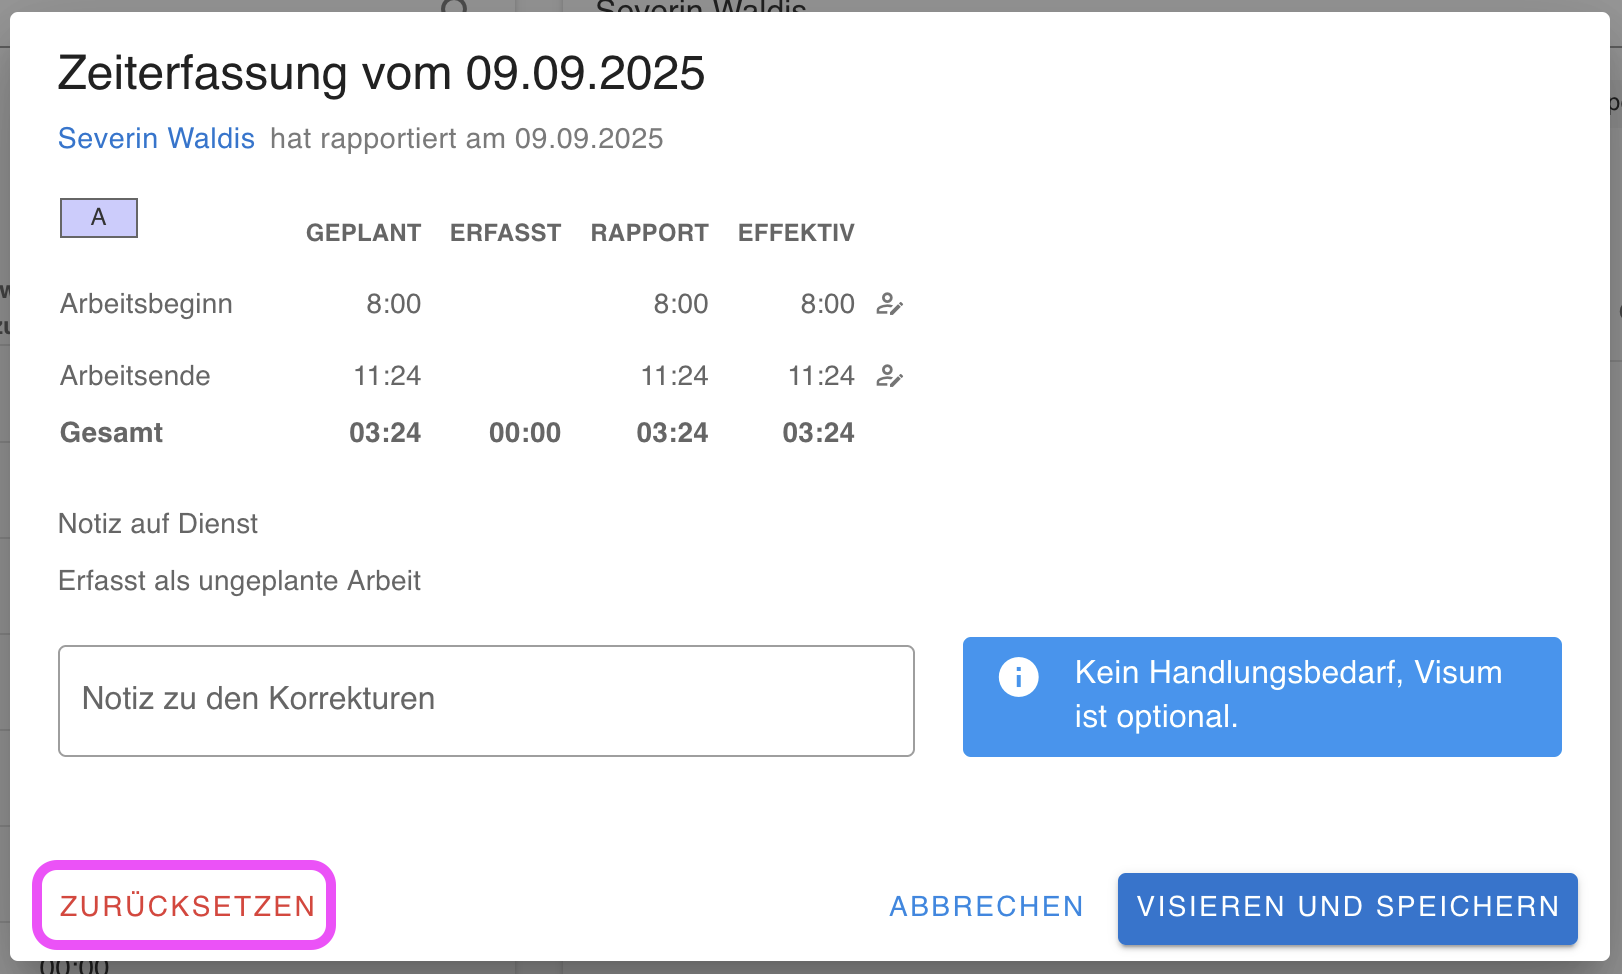
Task: Cancel the dialog via ABBRECHEN
Action: pyautogui.click(x=986, y=906)
